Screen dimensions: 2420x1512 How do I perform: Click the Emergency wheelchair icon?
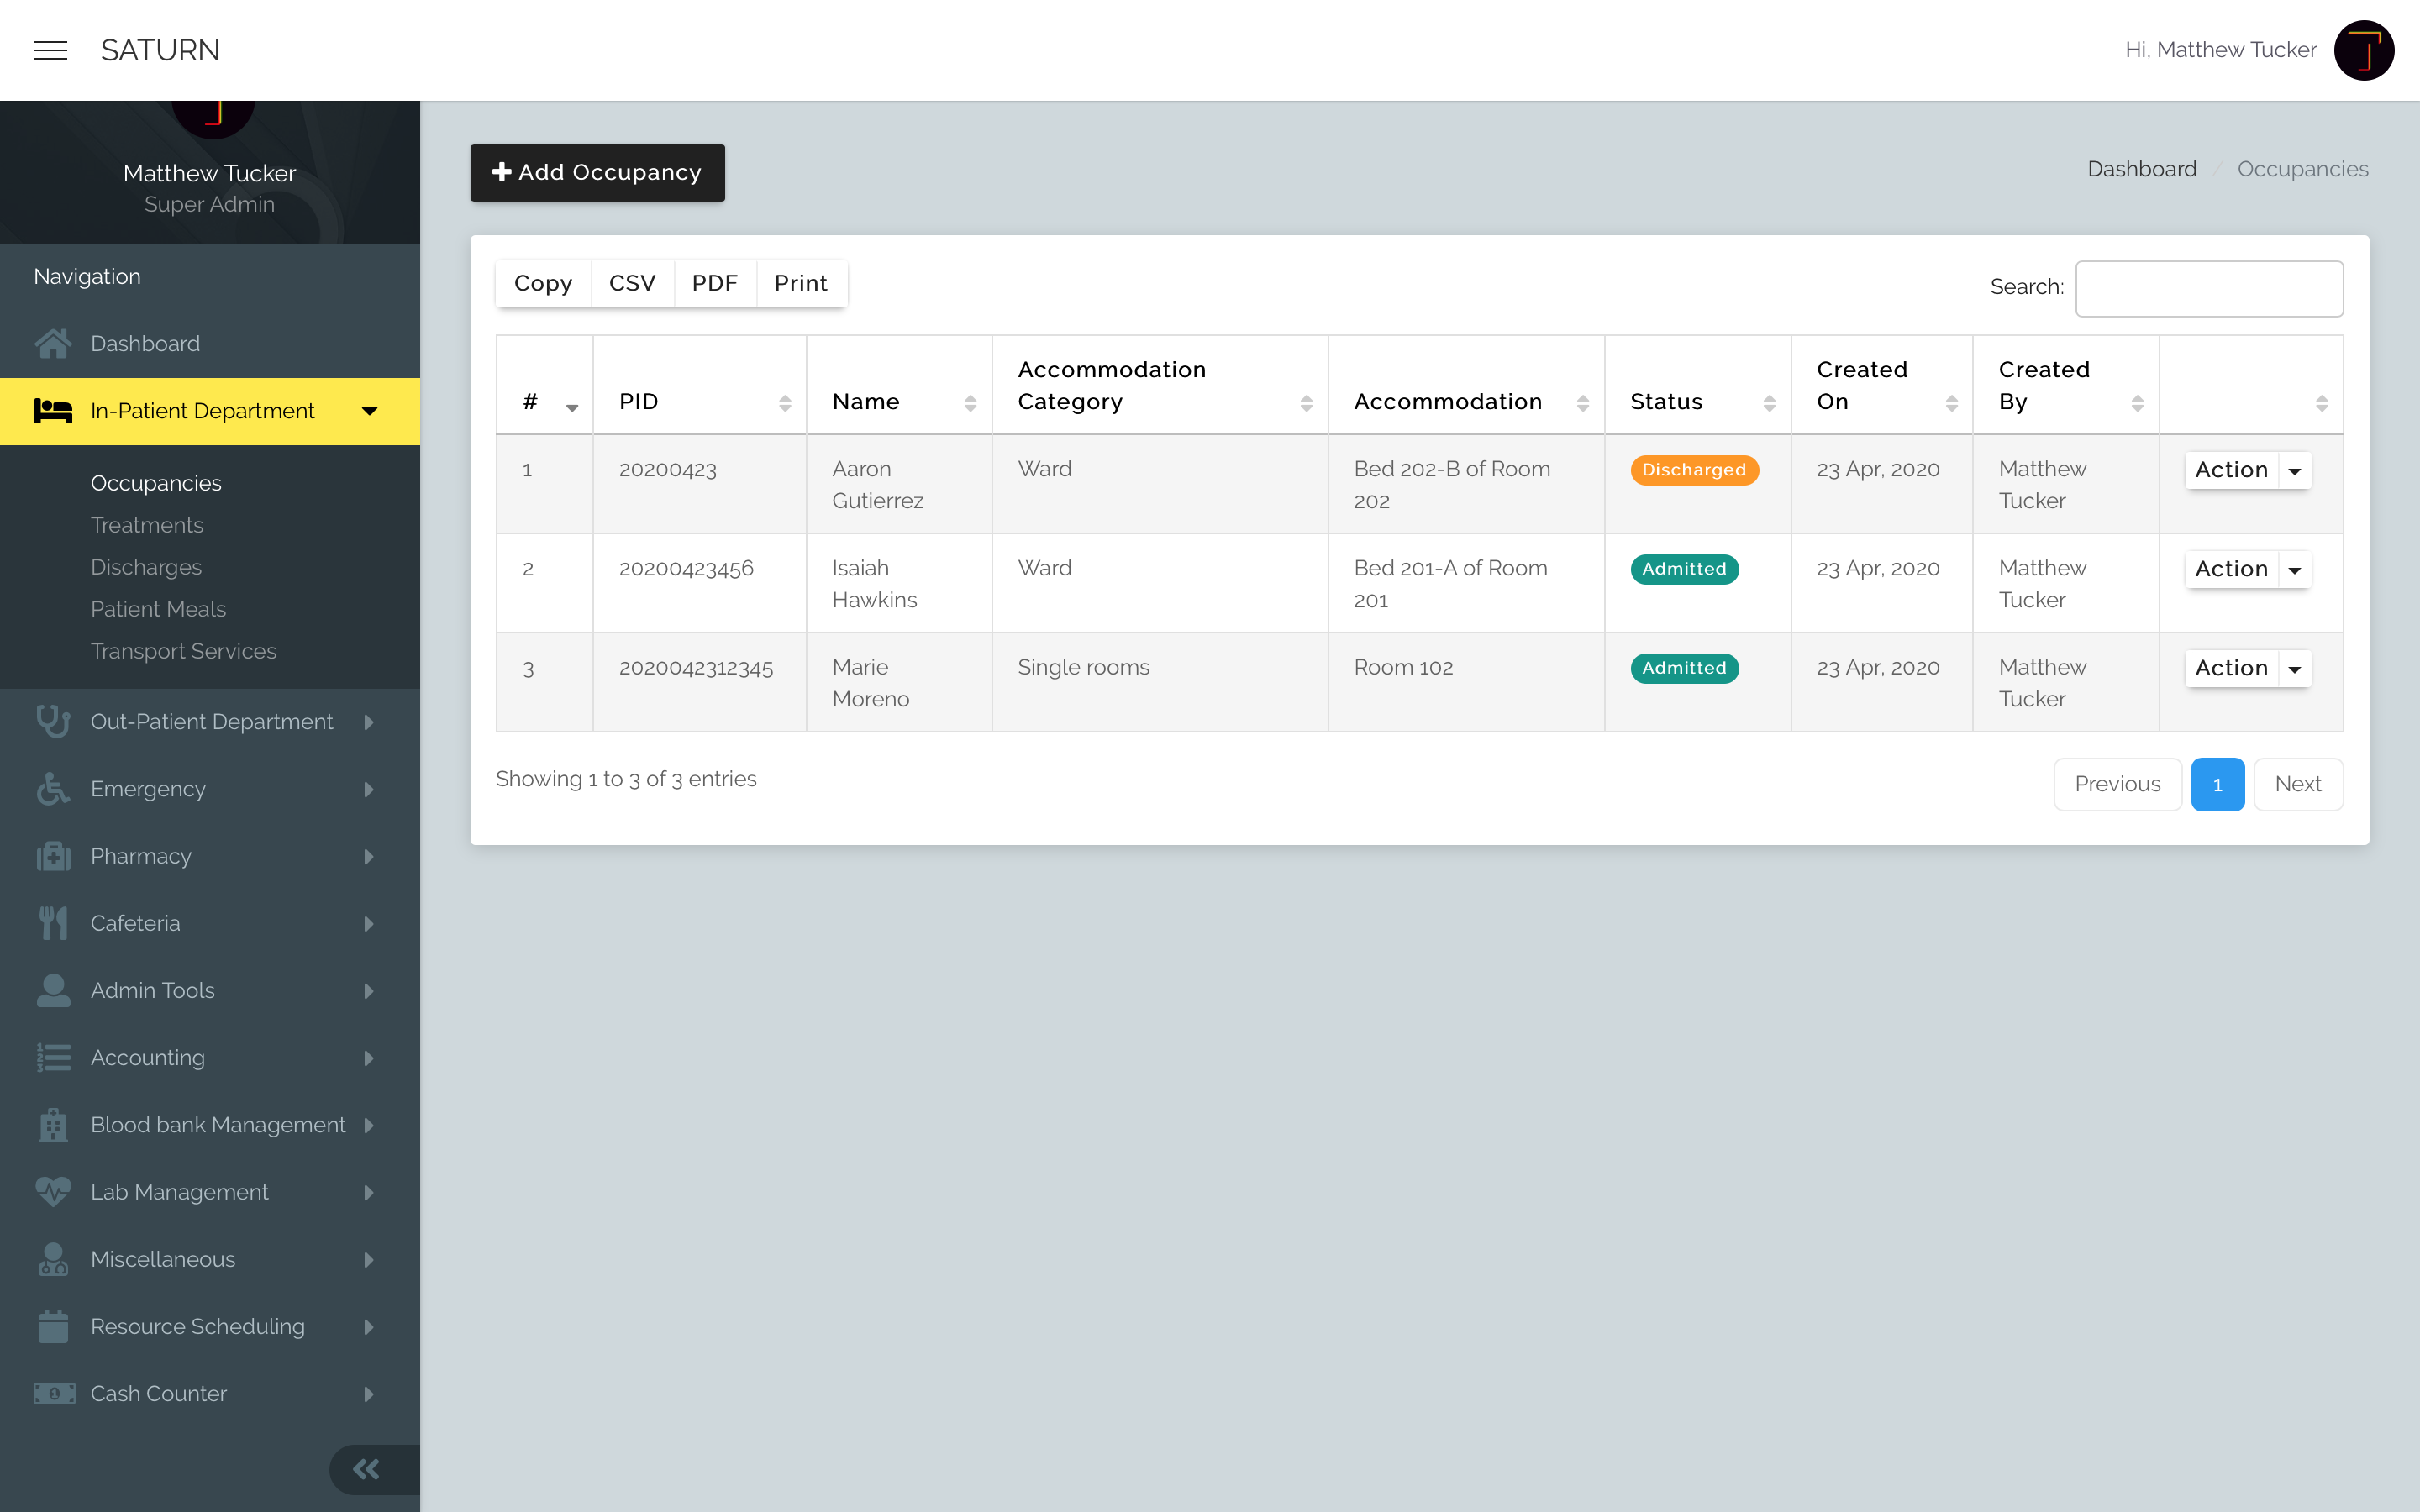point(53,789)
